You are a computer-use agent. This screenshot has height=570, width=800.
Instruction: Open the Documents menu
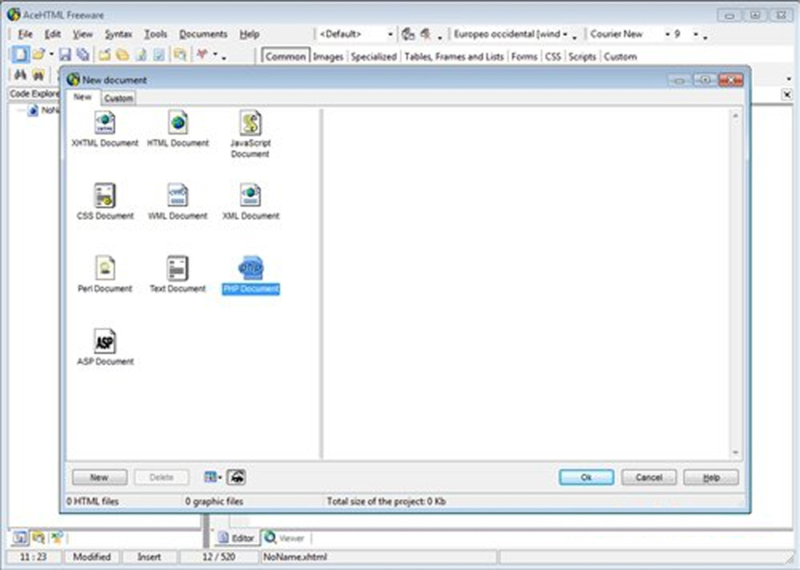pyautogui.click(x=203, y=34)
